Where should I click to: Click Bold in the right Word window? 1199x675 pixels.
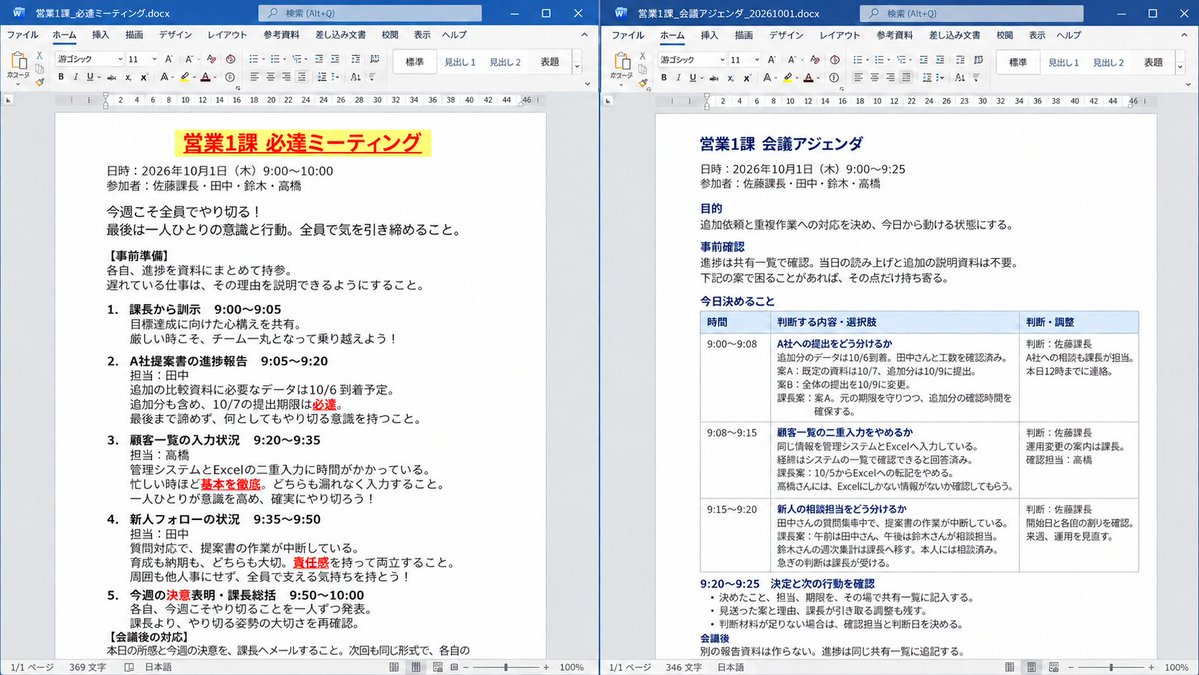tap(664, 77)
